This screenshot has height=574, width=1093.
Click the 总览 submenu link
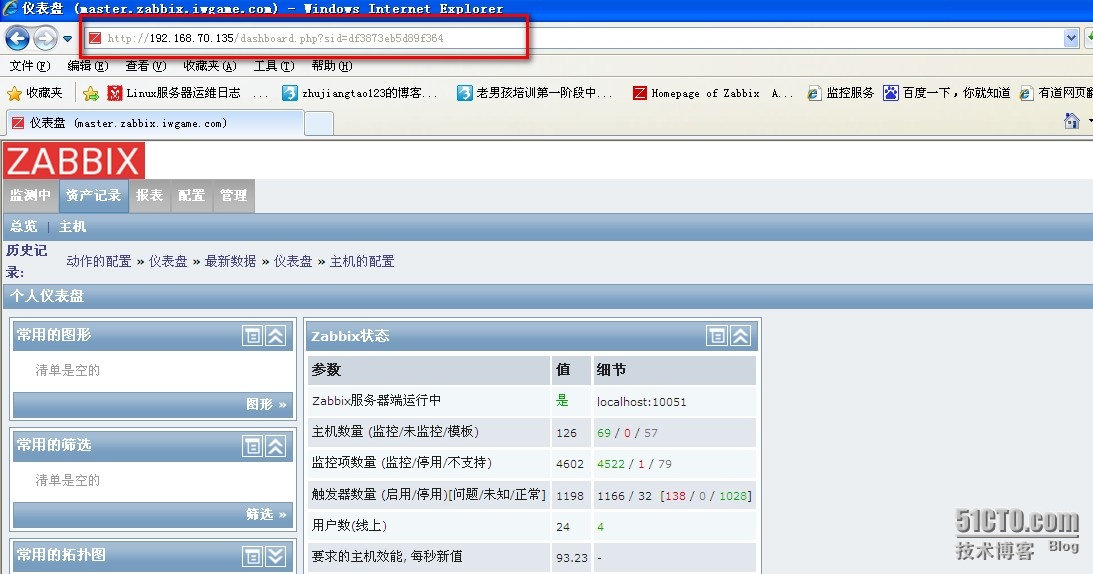pos(23,226)
